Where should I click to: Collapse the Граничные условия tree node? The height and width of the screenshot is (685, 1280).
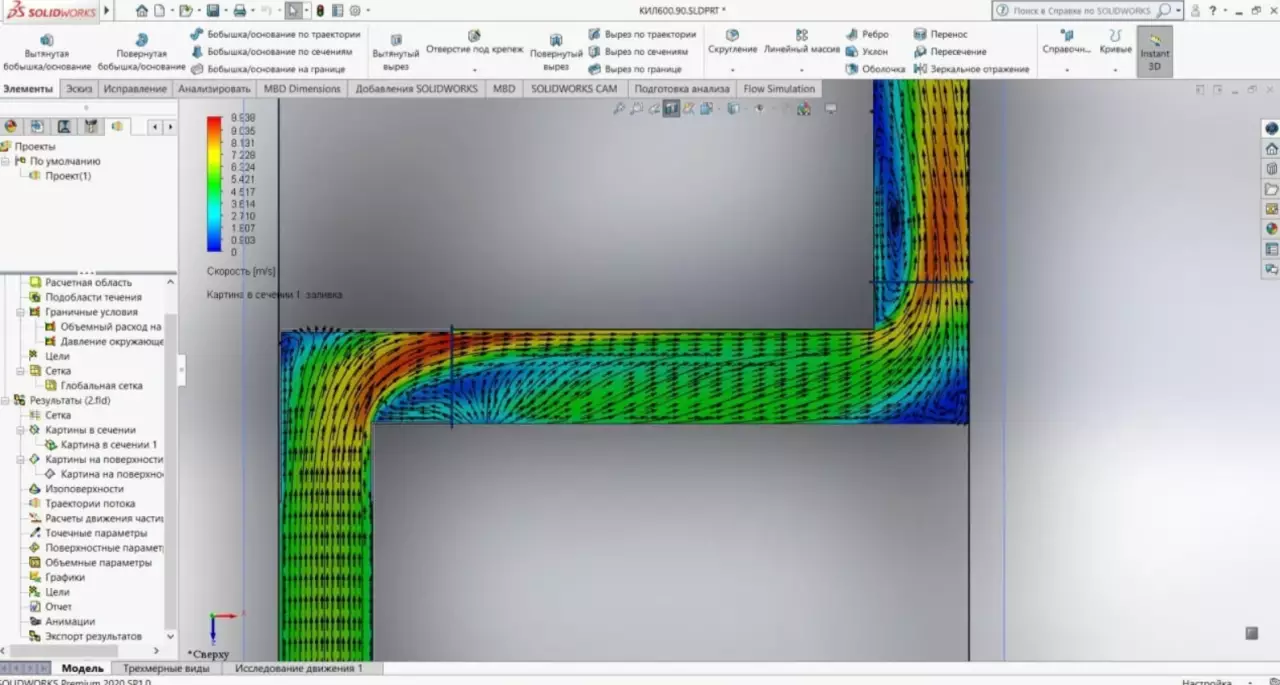(x=22, y=312)
